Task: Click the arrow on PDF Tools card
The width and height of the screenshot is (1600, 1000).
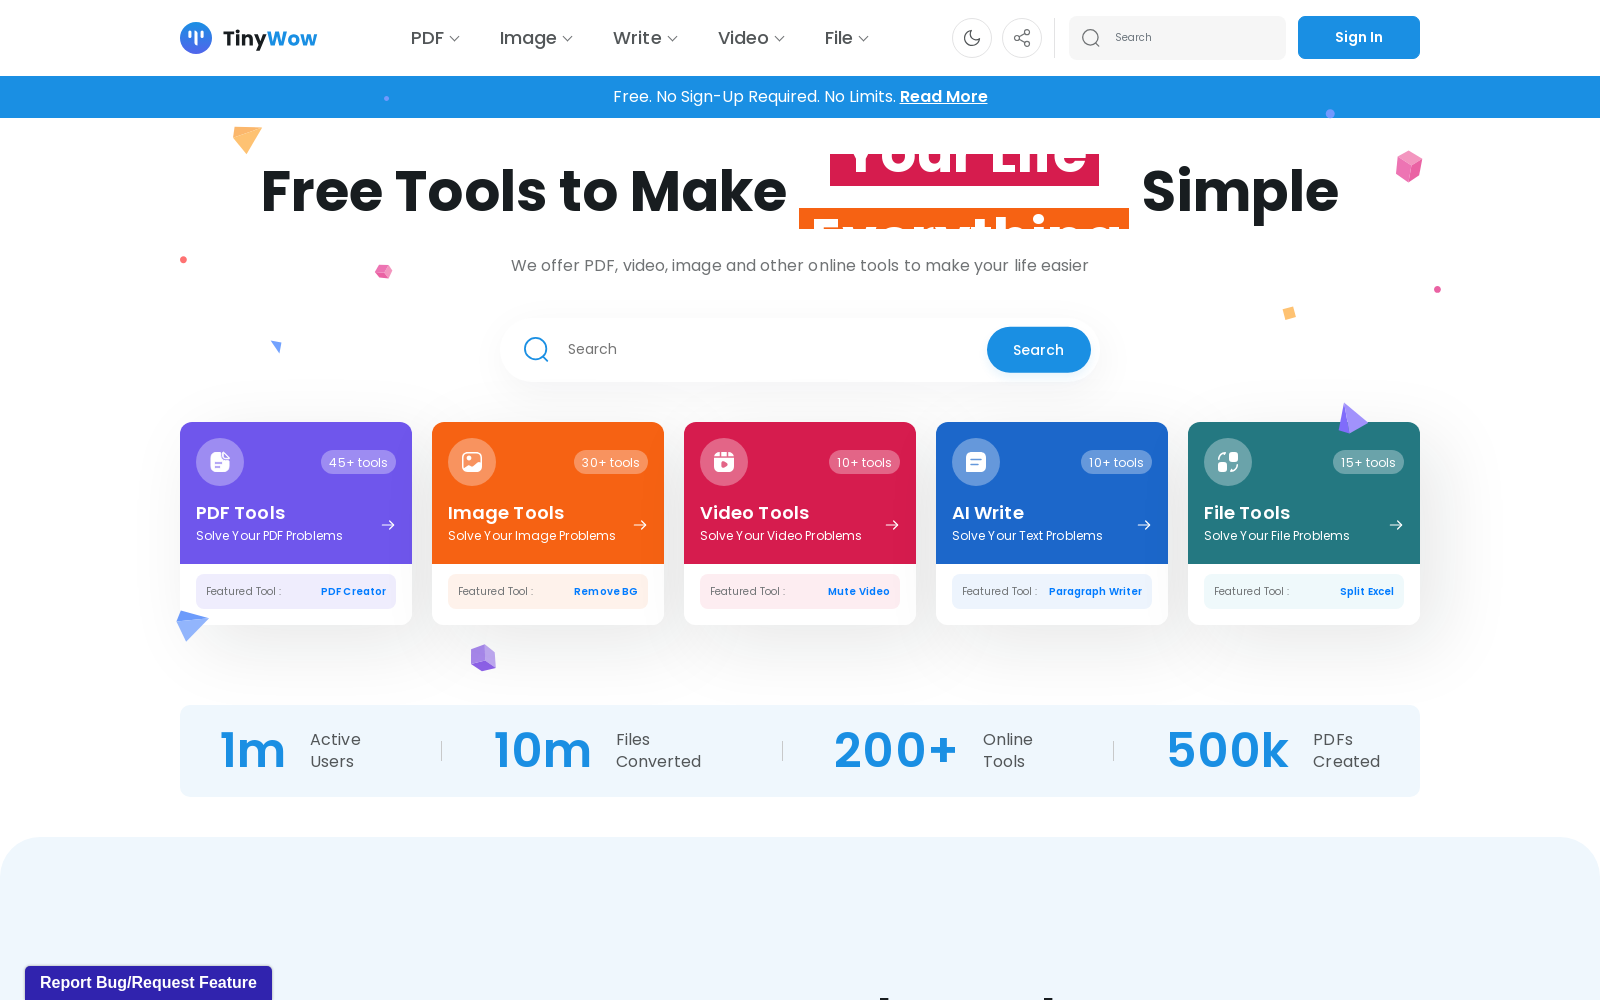Action: [388, 525]
